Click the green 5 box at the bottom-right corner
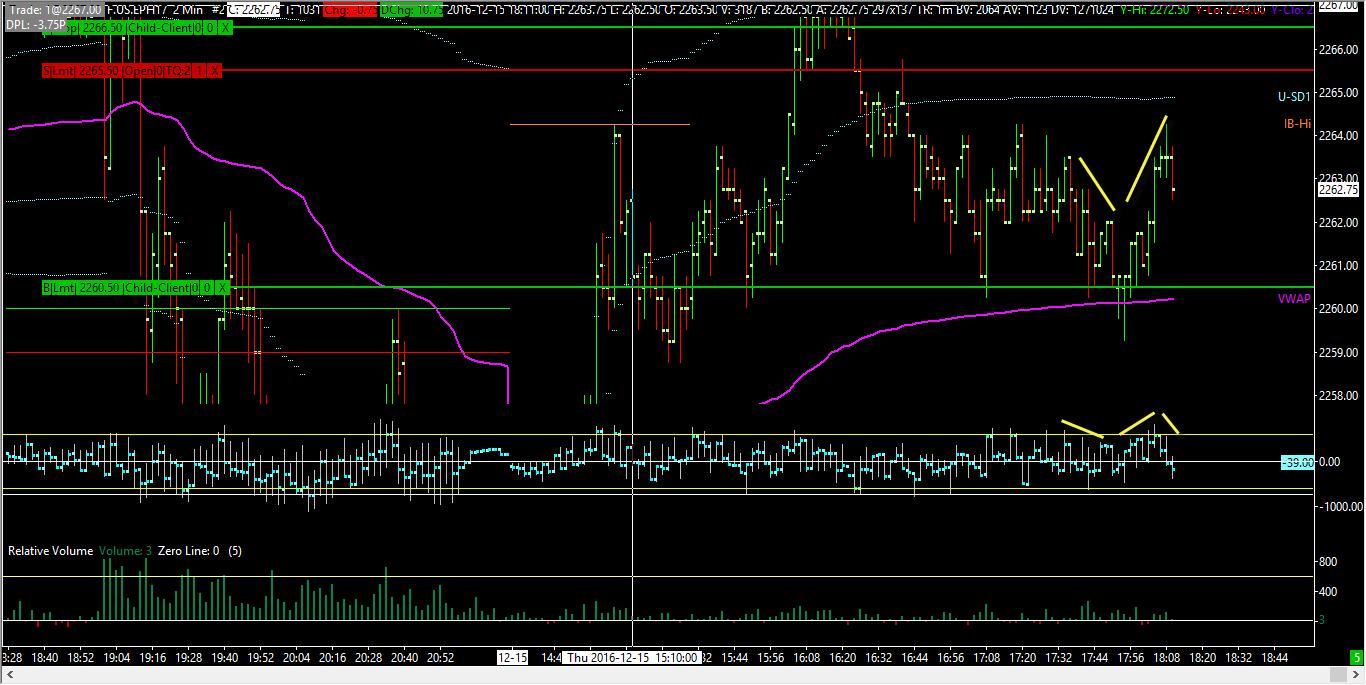Image resolution: width=1366 pixels, height=685 pixels. click(x=1357, y=658)
